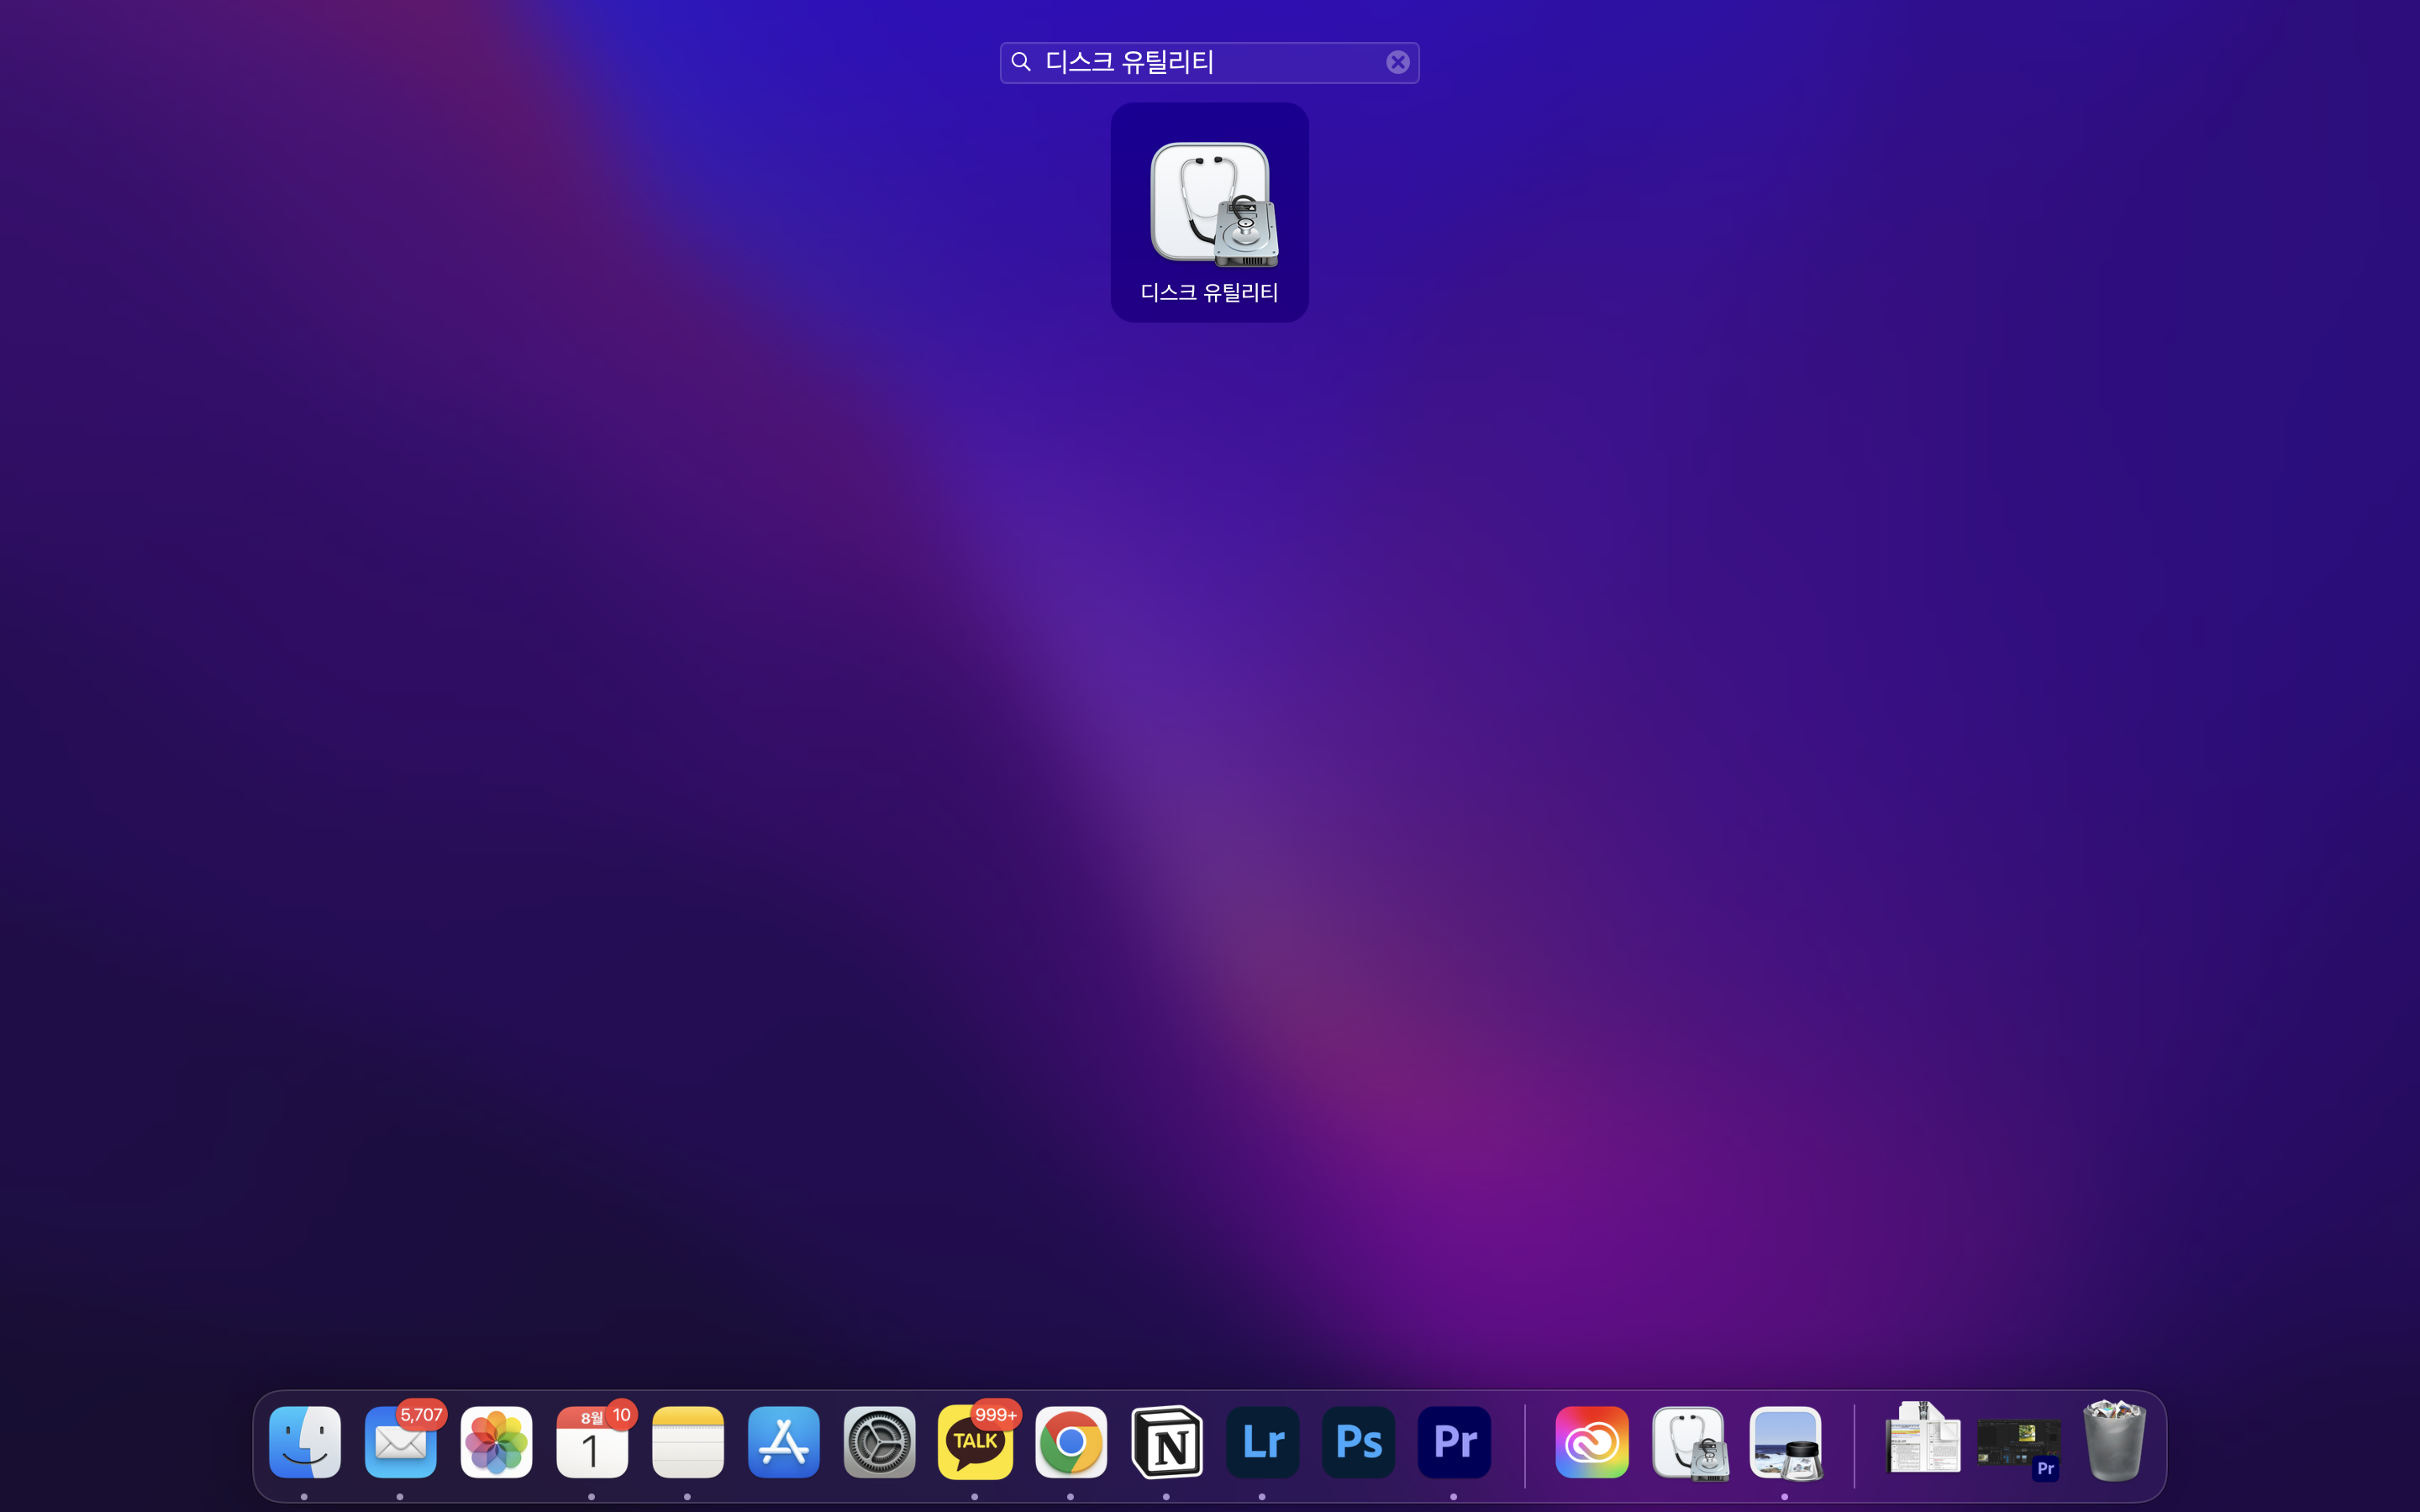Launch Google Chrome from the dock
Viewport: 2420px width, 1512px height.
click(x=1071, y=1442)
